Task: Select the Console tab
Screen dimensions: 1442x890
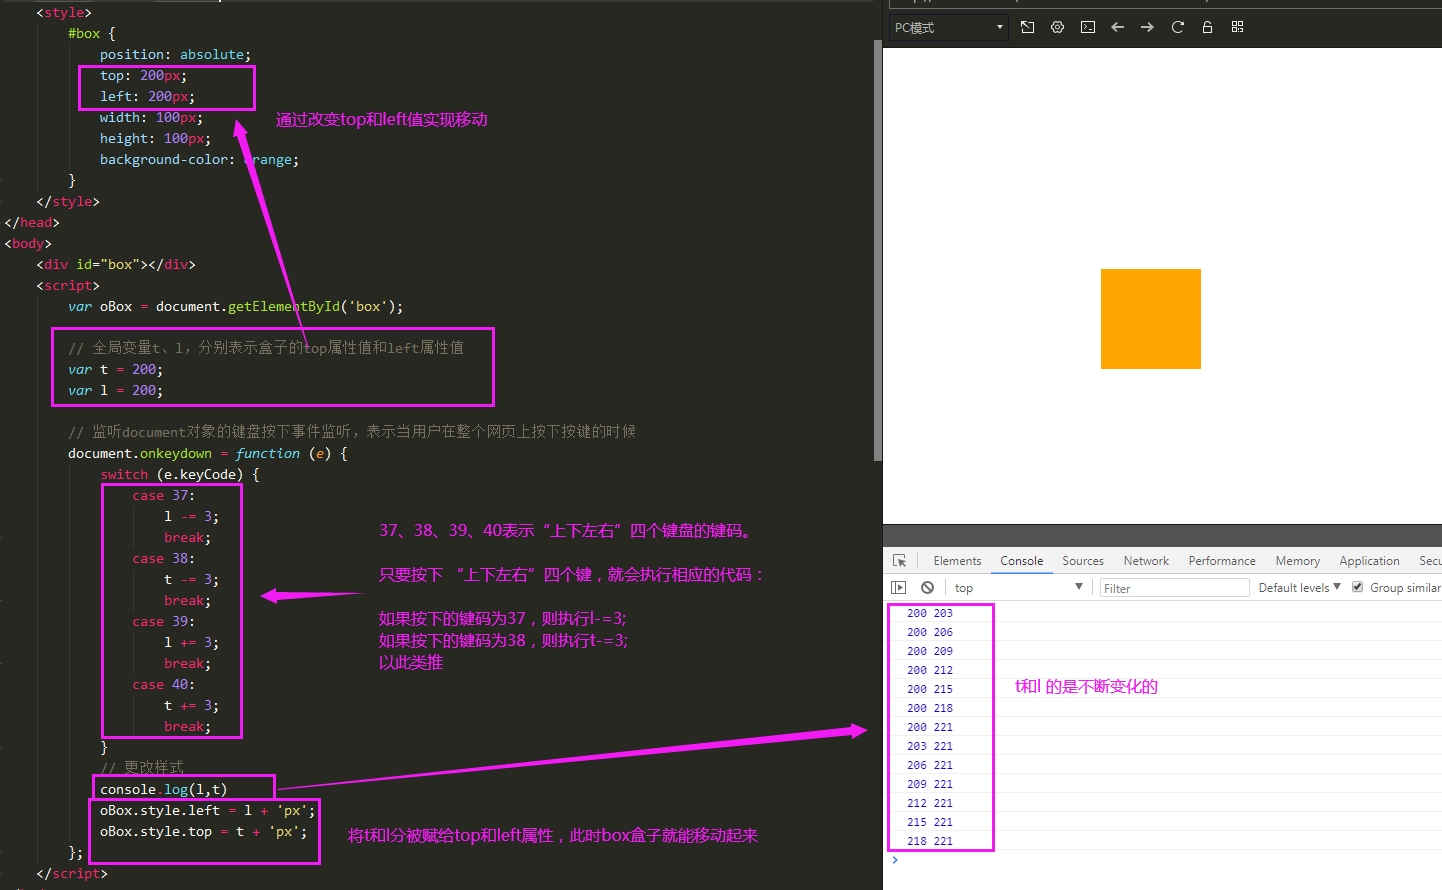Action: tap(1022, 561)
